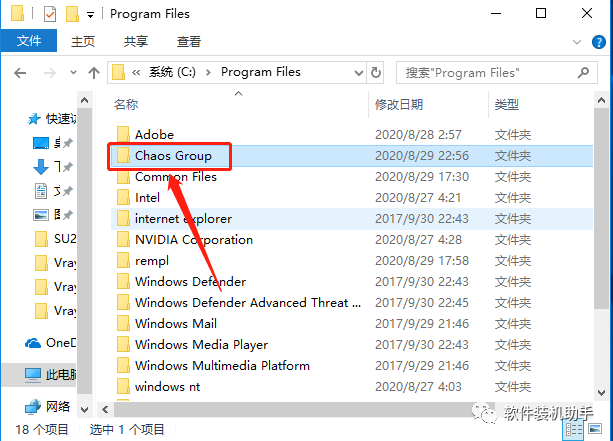Viewport: 613px width, 441px height.
Task: Switch to large icons view
Action: [x=595, y=429]
